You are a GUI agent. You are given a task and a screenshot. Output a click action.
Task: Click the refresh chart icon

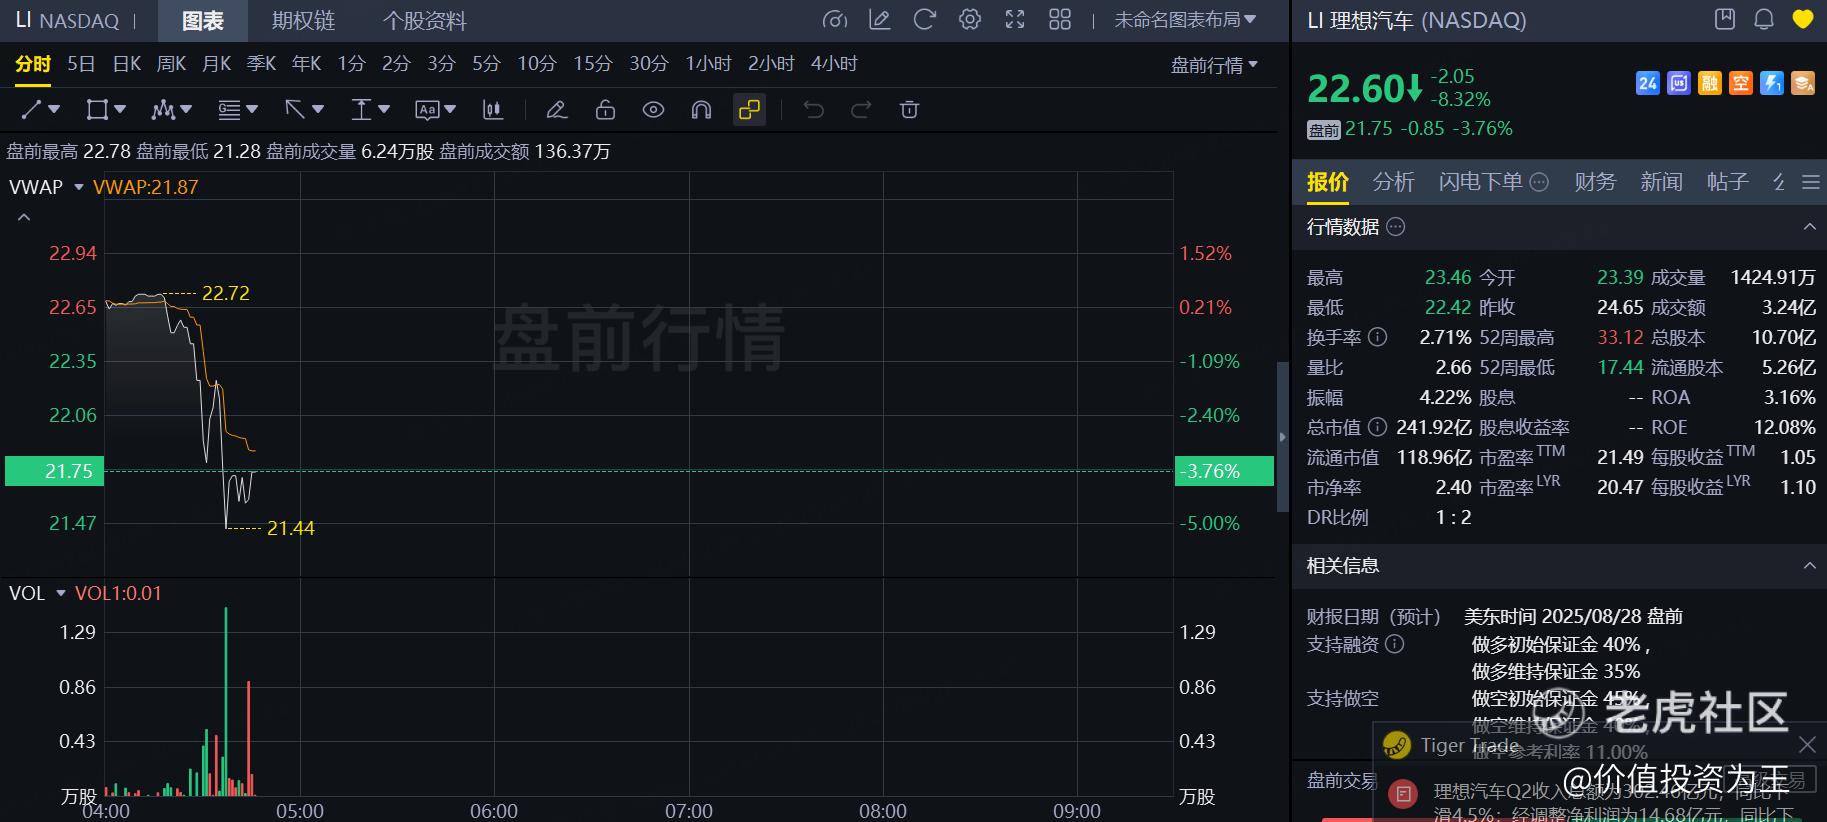point(924,19)
